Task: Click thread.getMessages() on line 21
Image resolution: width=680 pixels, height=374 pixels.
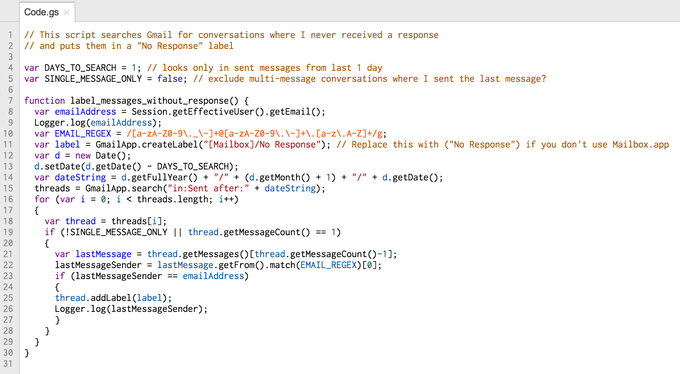Action: [x=198, y=254]
